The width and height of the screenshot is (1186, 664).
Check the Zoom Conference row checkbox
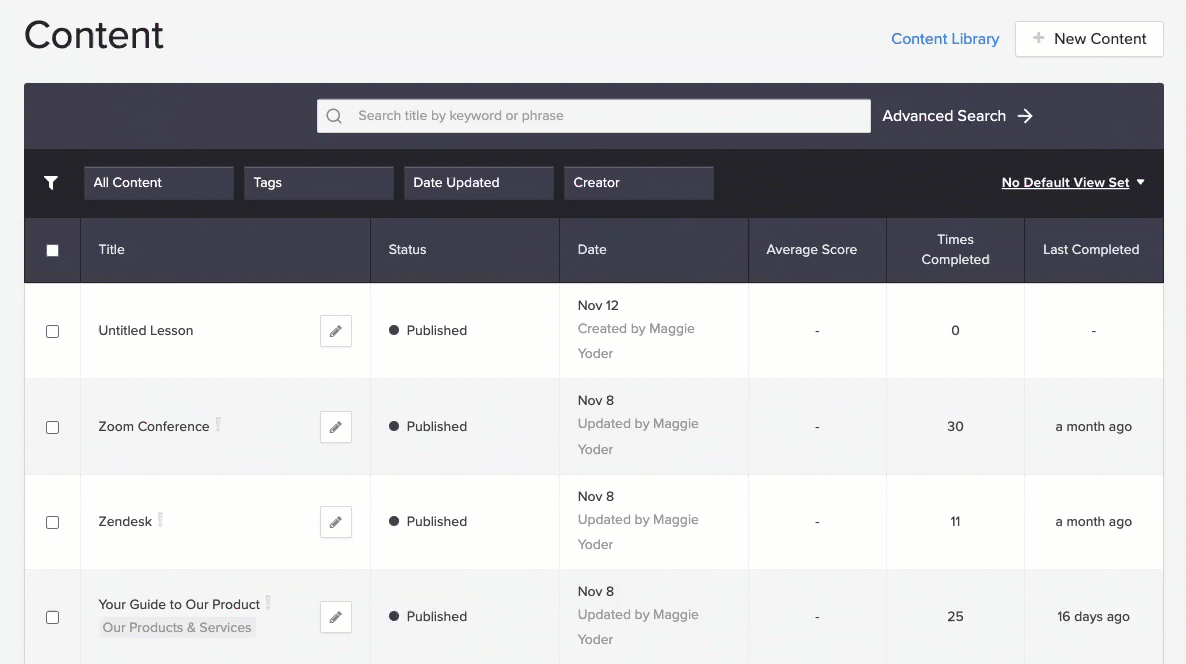pyautogui.click(x=52, y=427)
